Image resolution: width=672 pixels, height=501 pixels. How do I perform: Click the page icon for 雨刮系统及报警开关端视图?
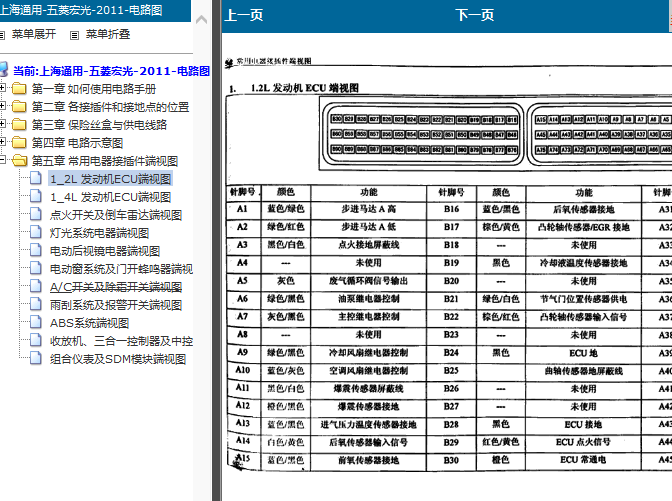[36, 304]
